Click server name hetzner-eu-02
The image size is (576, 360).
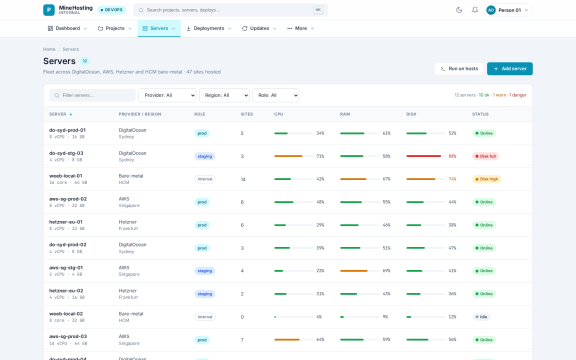[x=66, y=291]
